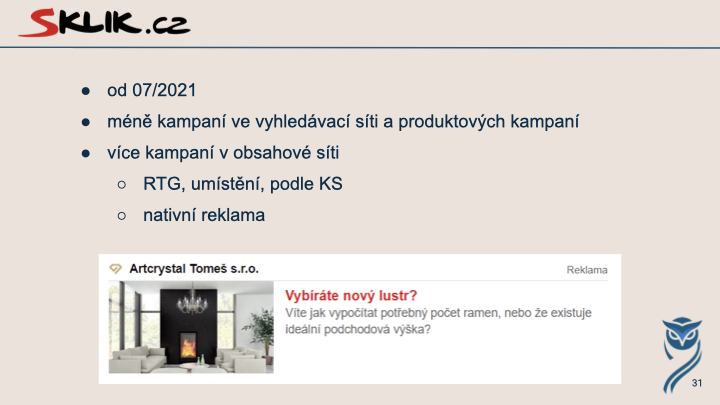Click the chandelier in the ad photo
The width and height of the screenshot is (720, 405).
click(x=191, y=300)
